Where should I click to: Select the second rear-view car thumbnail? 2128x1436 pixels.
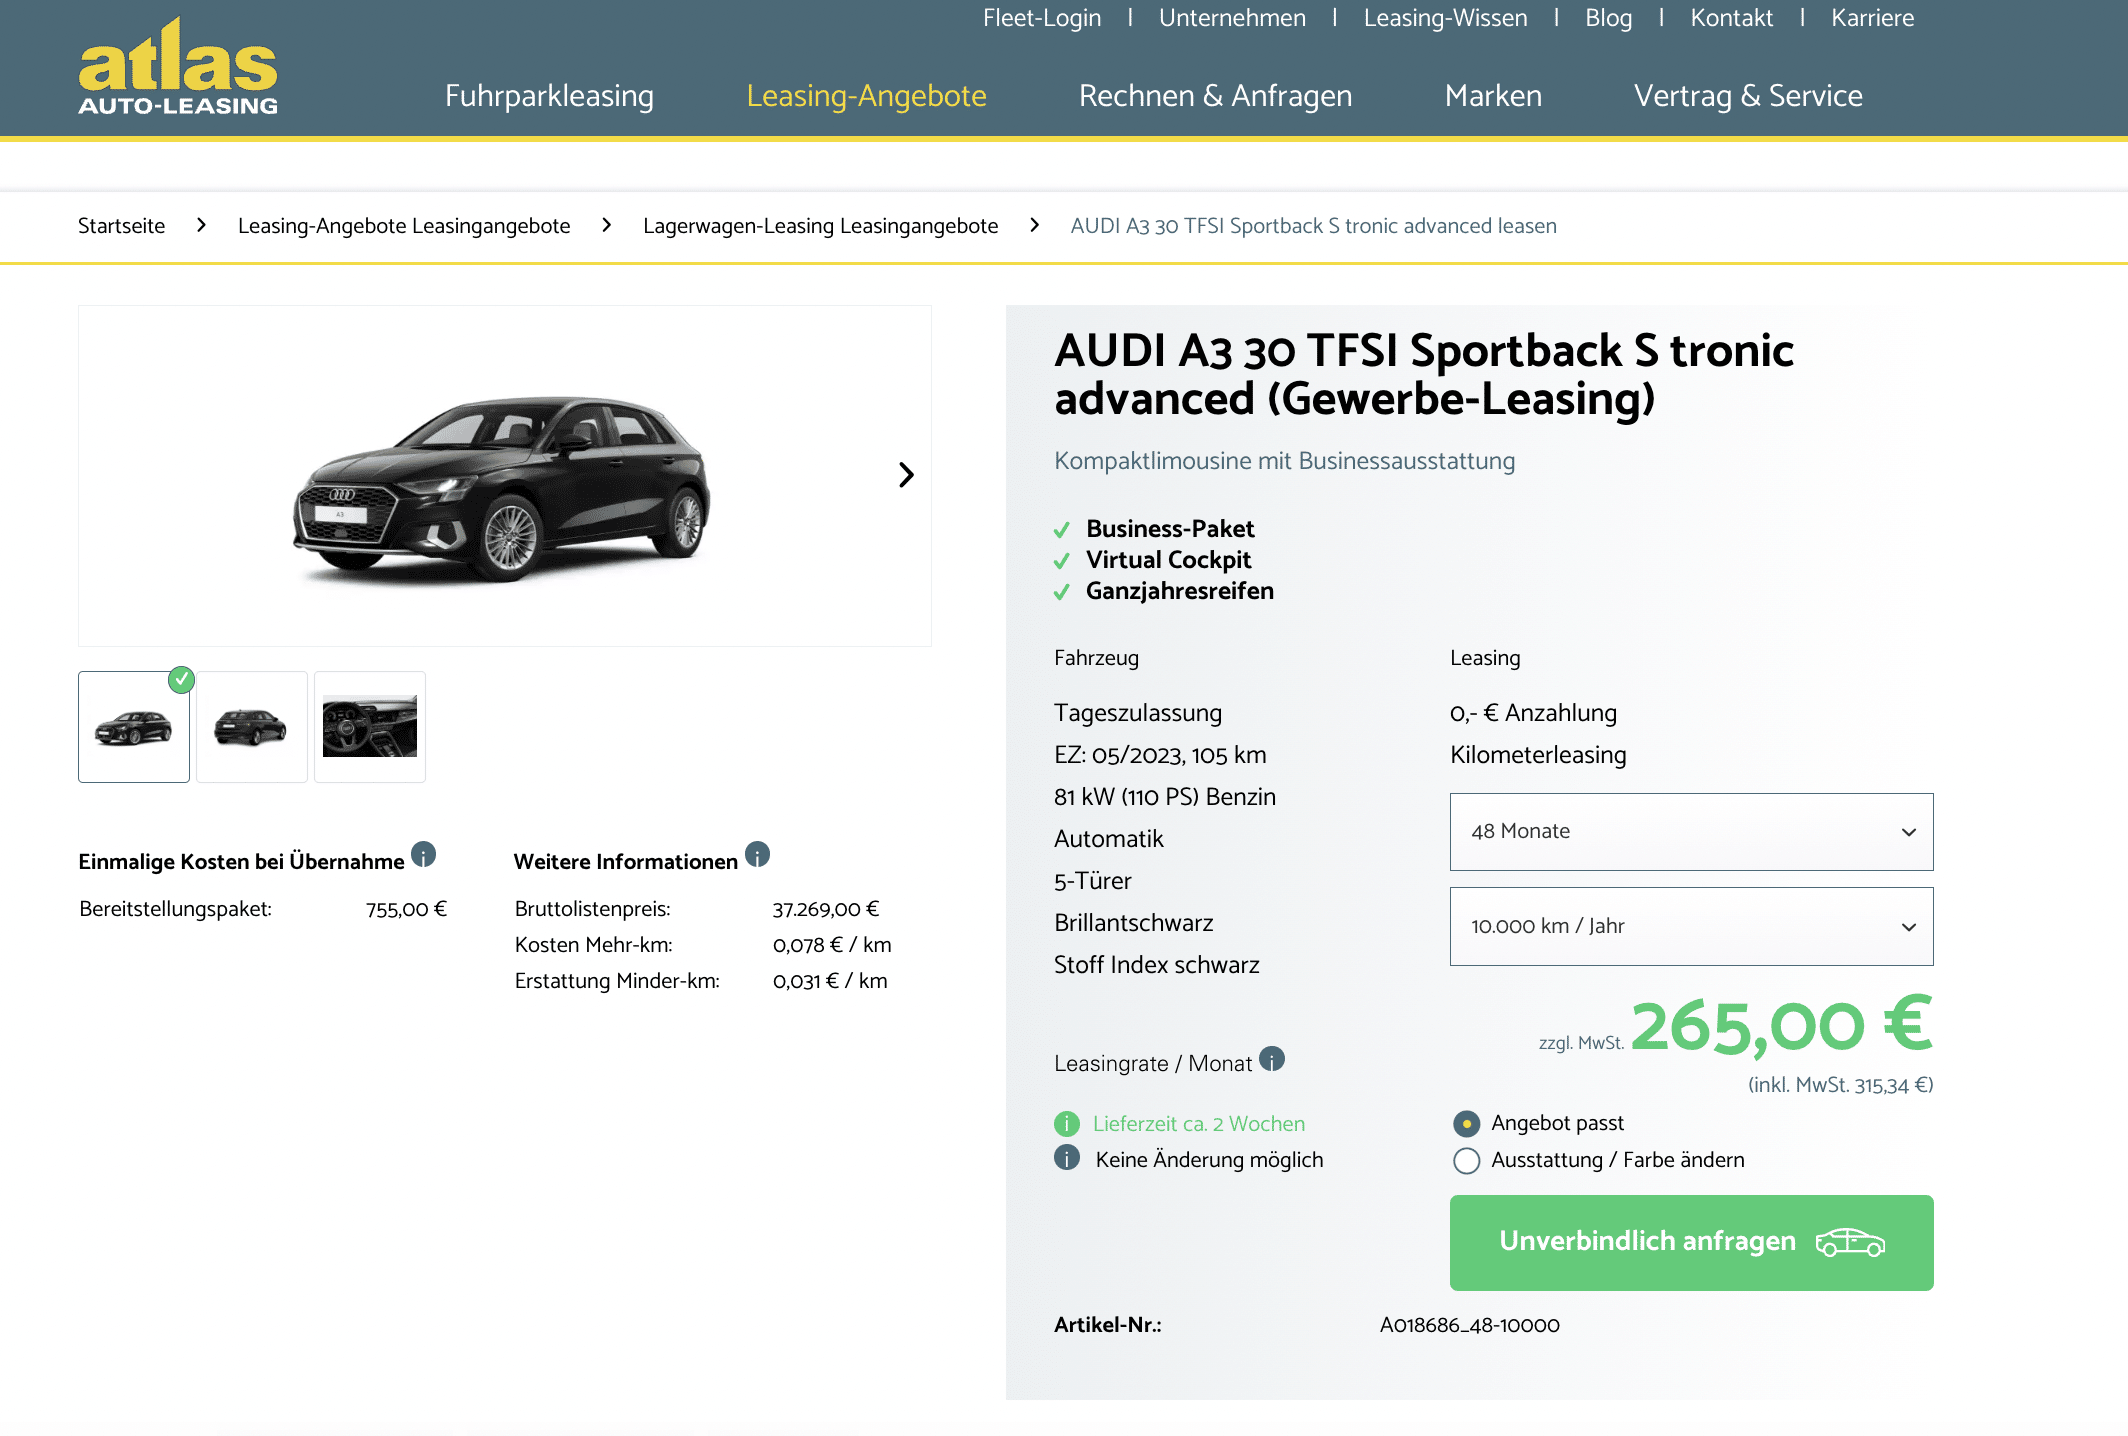[x=252, y=727]
